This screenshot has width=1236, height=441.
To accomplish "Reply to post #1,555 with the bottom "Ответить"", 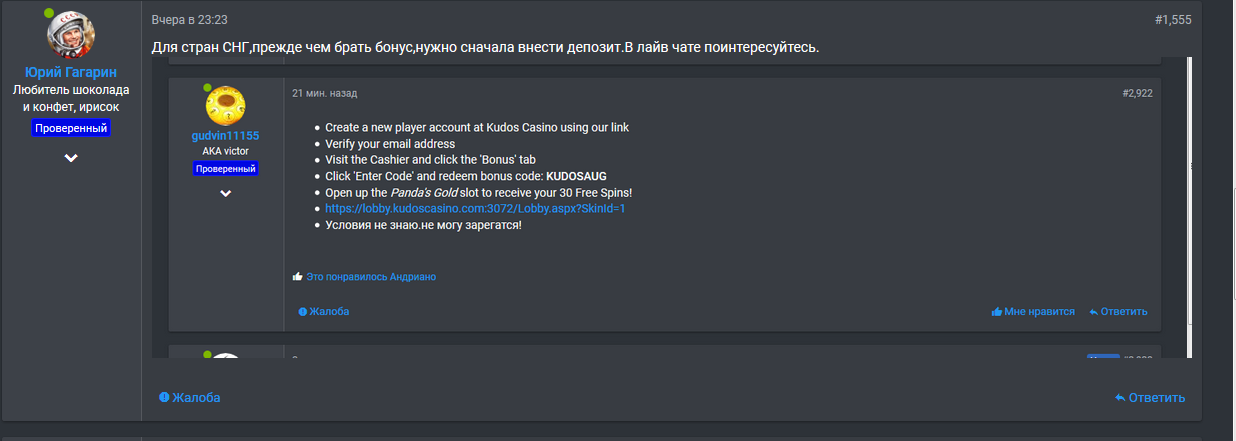I will [x=1150, y=398].
